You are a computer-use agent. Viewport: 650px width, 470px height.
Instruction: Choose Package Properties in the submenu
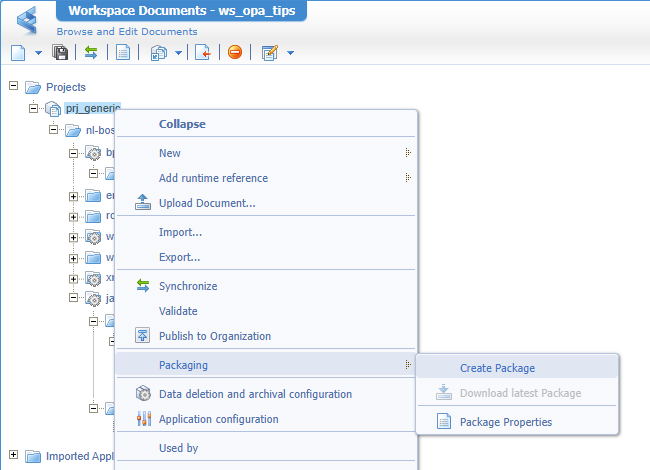click(x=505, y=421)
